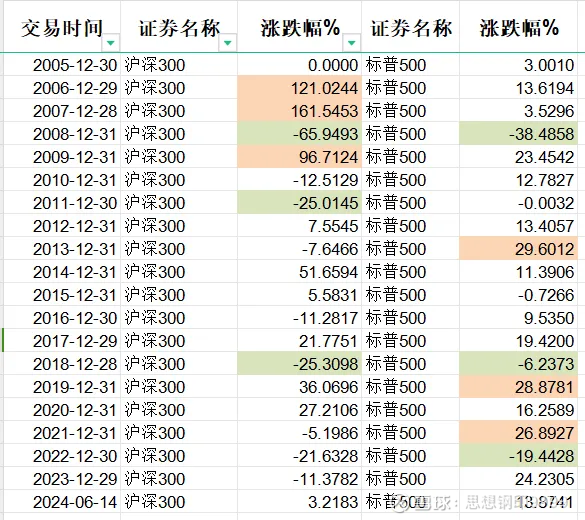Click the 0.0000 value cell
This screenshot has width=585, height=520.
pyautogui.click(x=299, y=65)
